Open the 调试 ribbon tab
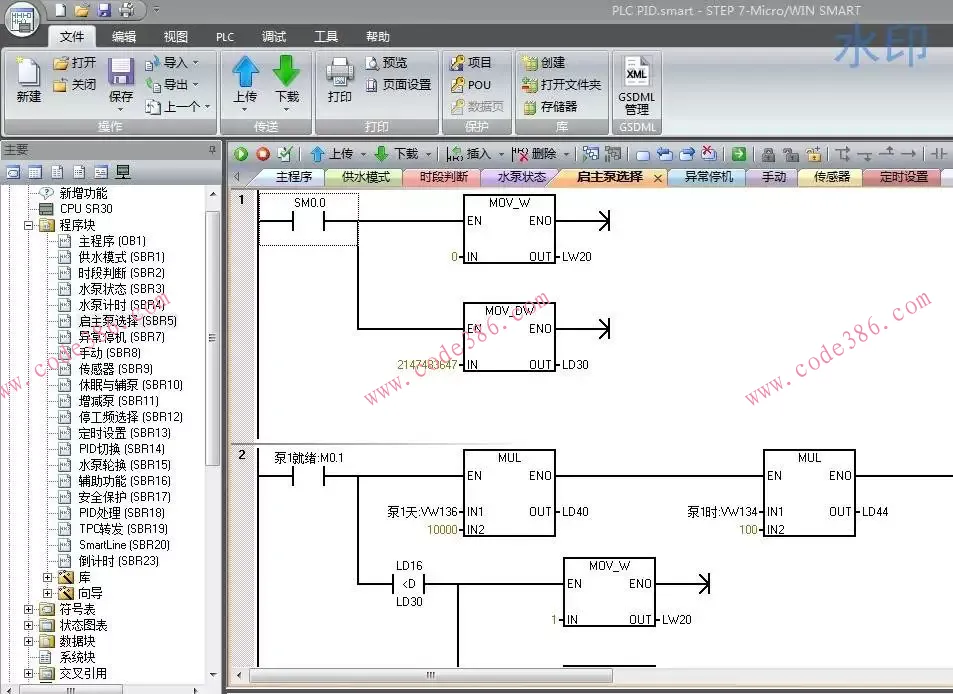This screenshot has width=953, height=694. pos(273,37)
